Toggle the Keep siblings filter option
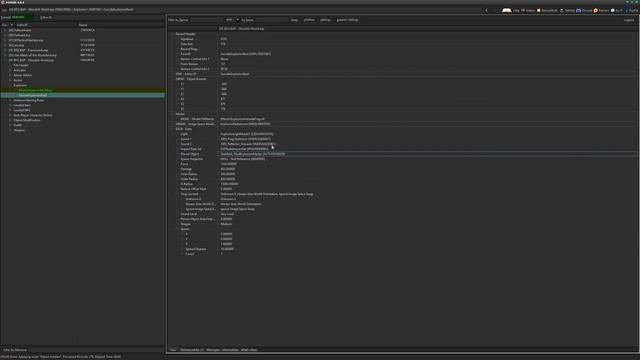640x360 pixels. (x=325, y=20)
